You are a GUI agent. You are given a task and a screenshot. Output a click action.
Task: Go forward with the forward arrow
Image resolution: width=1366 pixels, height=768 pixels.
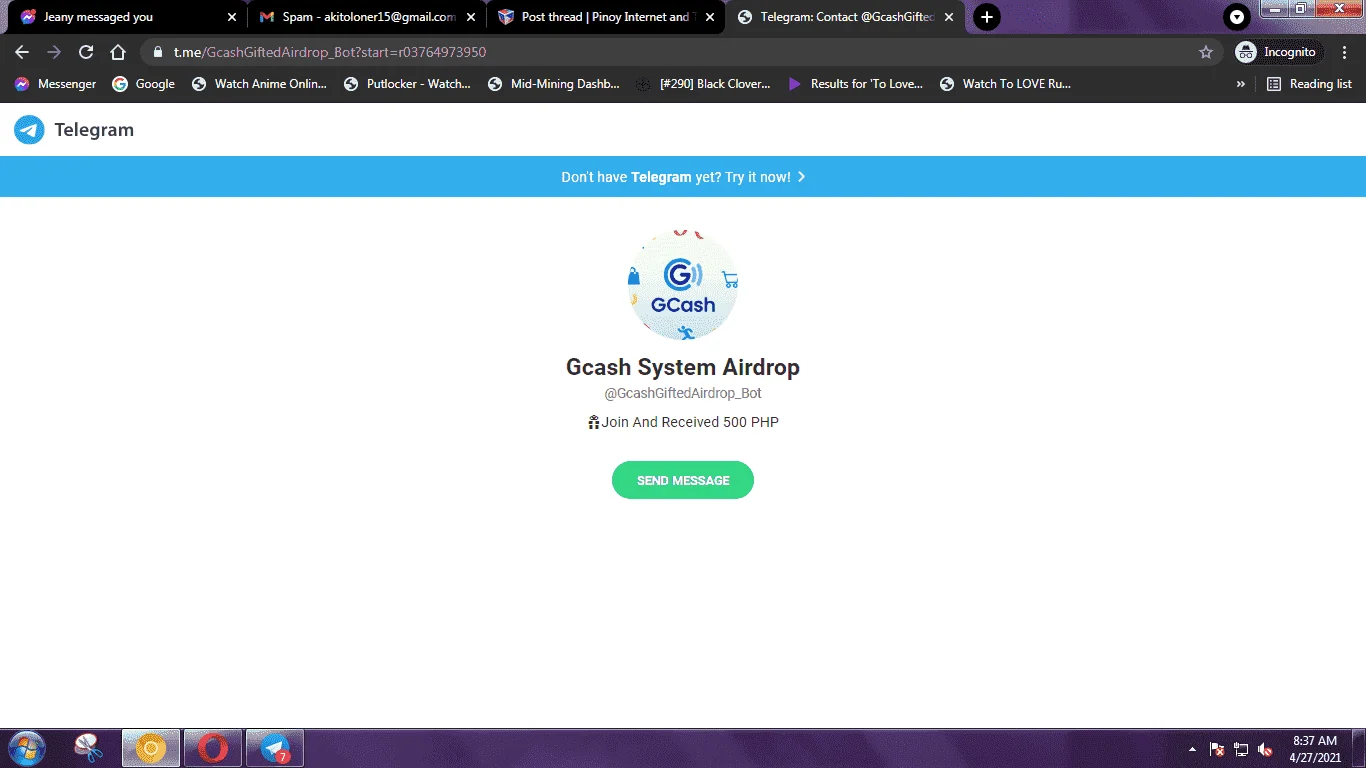[x=54, y=52]
